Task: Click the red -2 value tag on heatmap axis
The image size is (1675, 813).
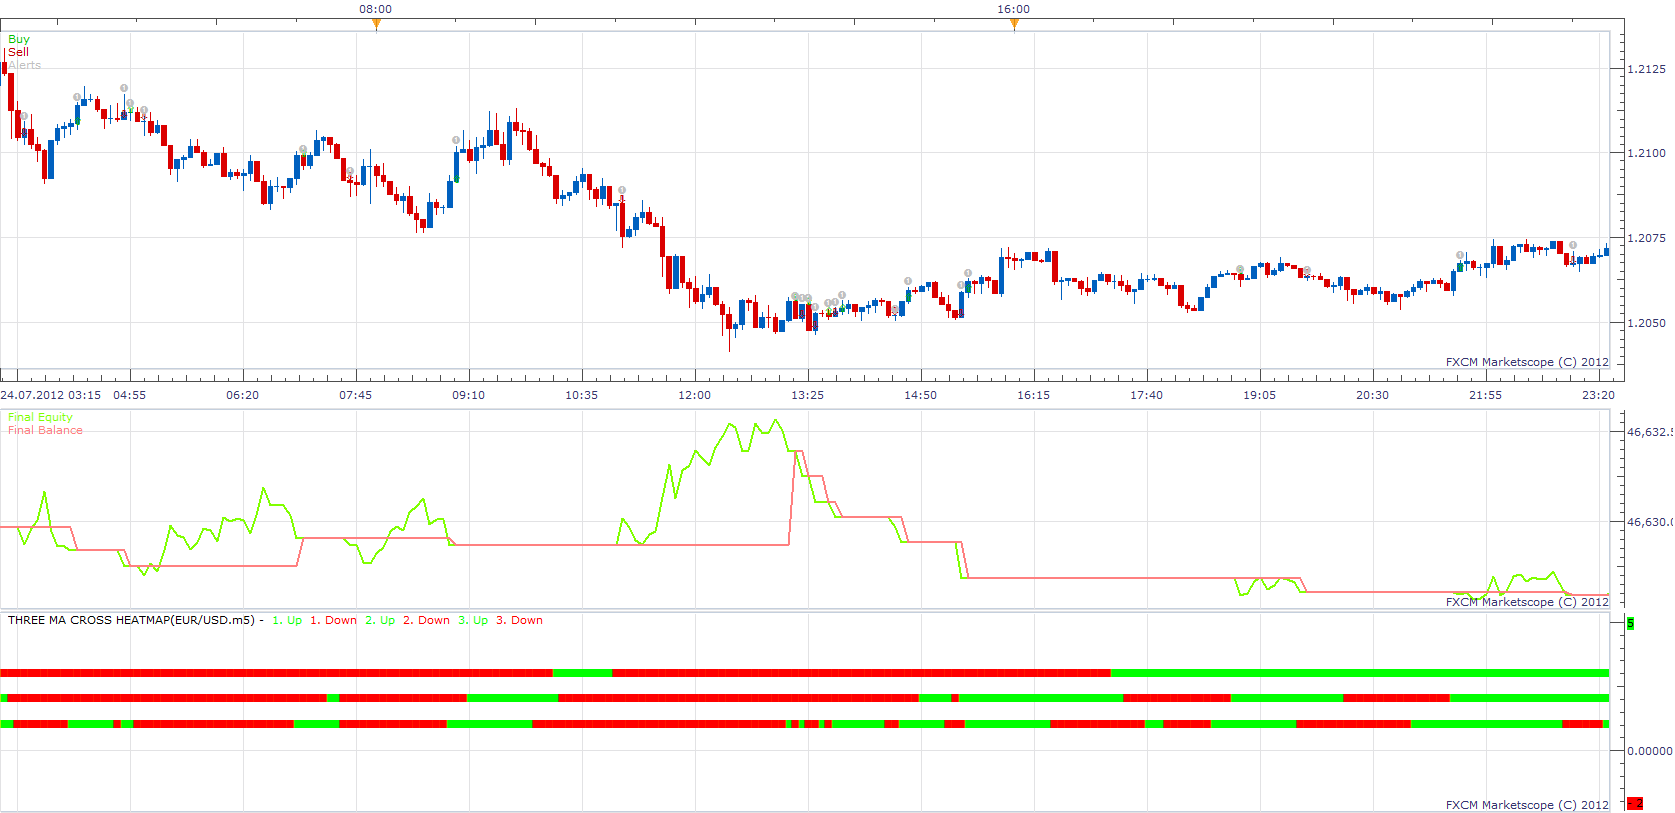Action: tap(1635, 803)
